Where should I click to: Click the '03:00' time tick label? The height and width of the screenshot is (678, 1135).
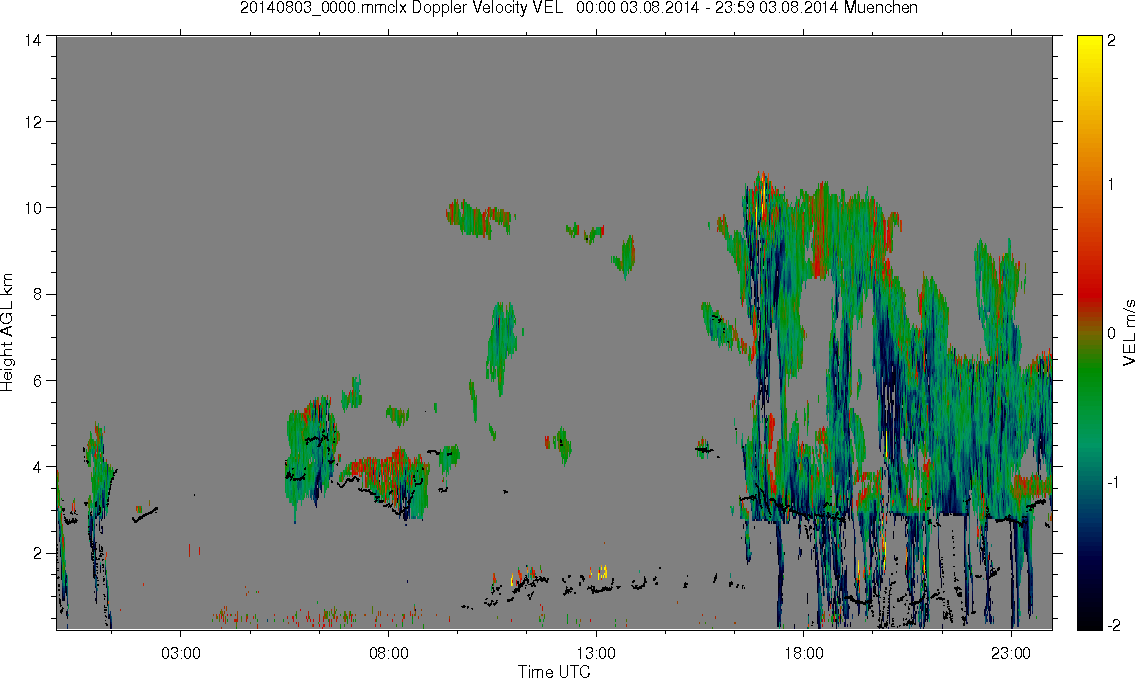[x=180, y=653]
